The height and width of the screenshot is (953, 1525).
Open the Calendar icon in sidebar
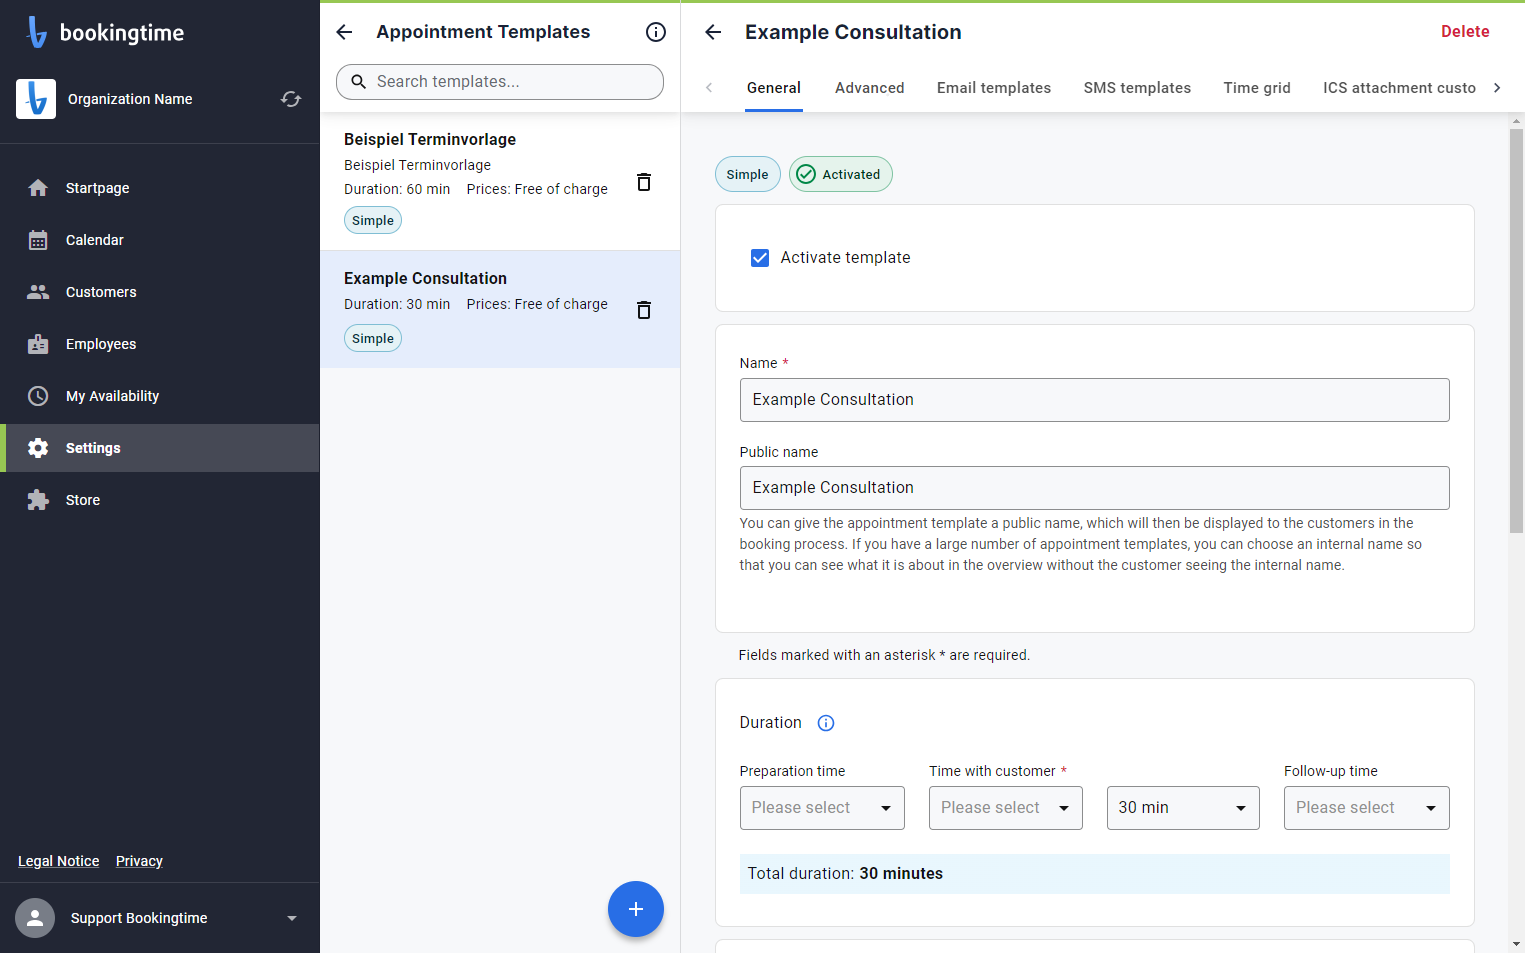[x=38, y=240]
